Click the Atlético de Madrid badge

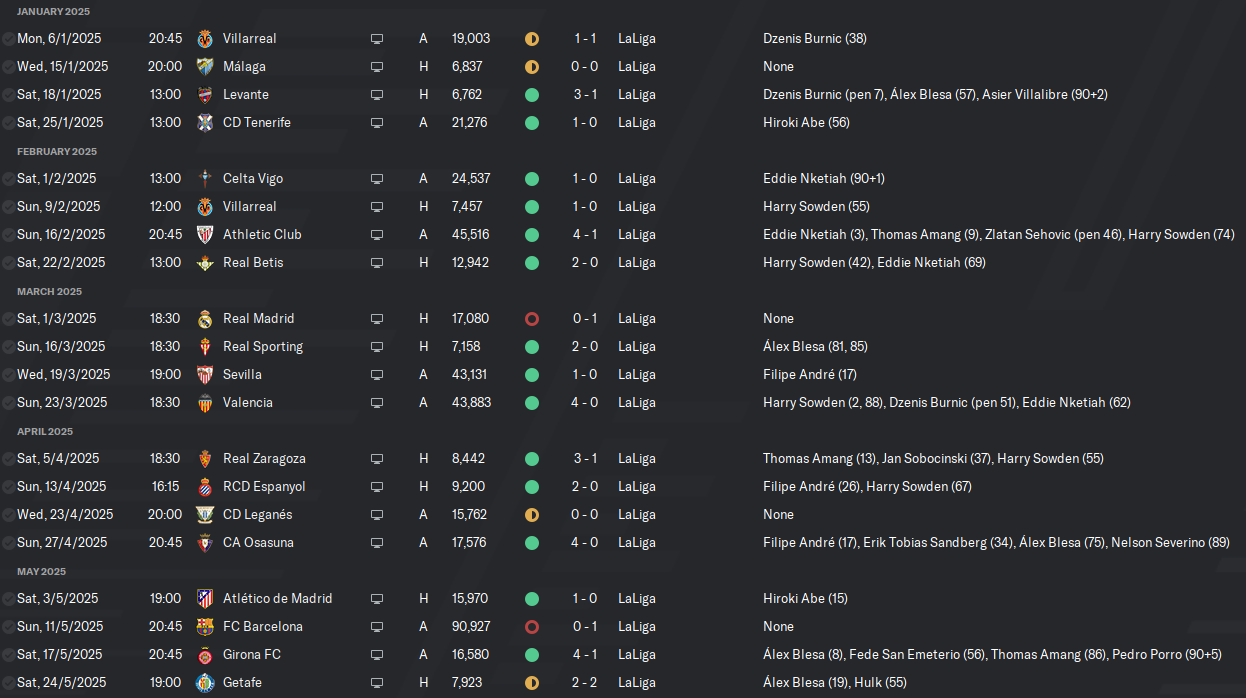coord(205,598)
